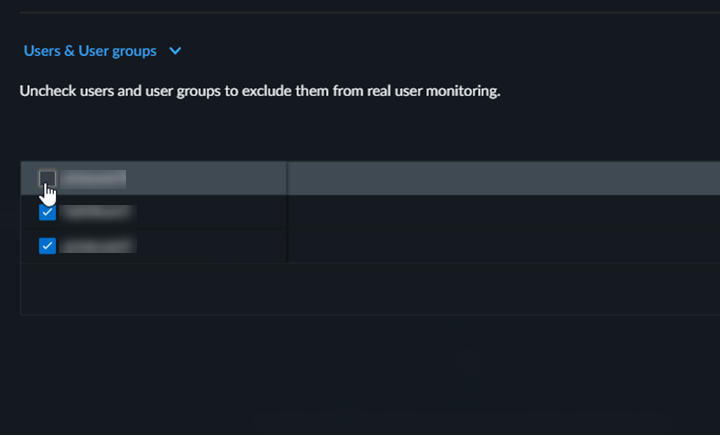
Task: Click the empty gray checkbox icon under cursor
Action: pos(47,178)
